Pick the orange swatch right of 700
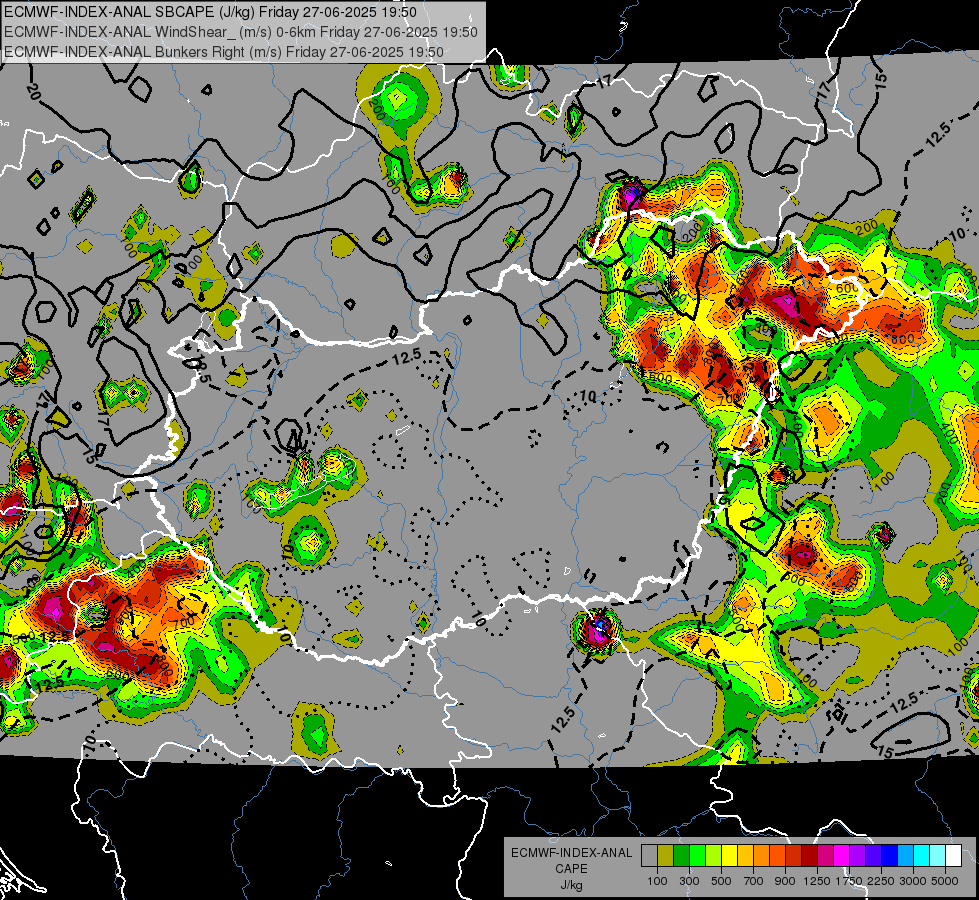The height and width of the screenshot is (900, 979). click(761, 856)
